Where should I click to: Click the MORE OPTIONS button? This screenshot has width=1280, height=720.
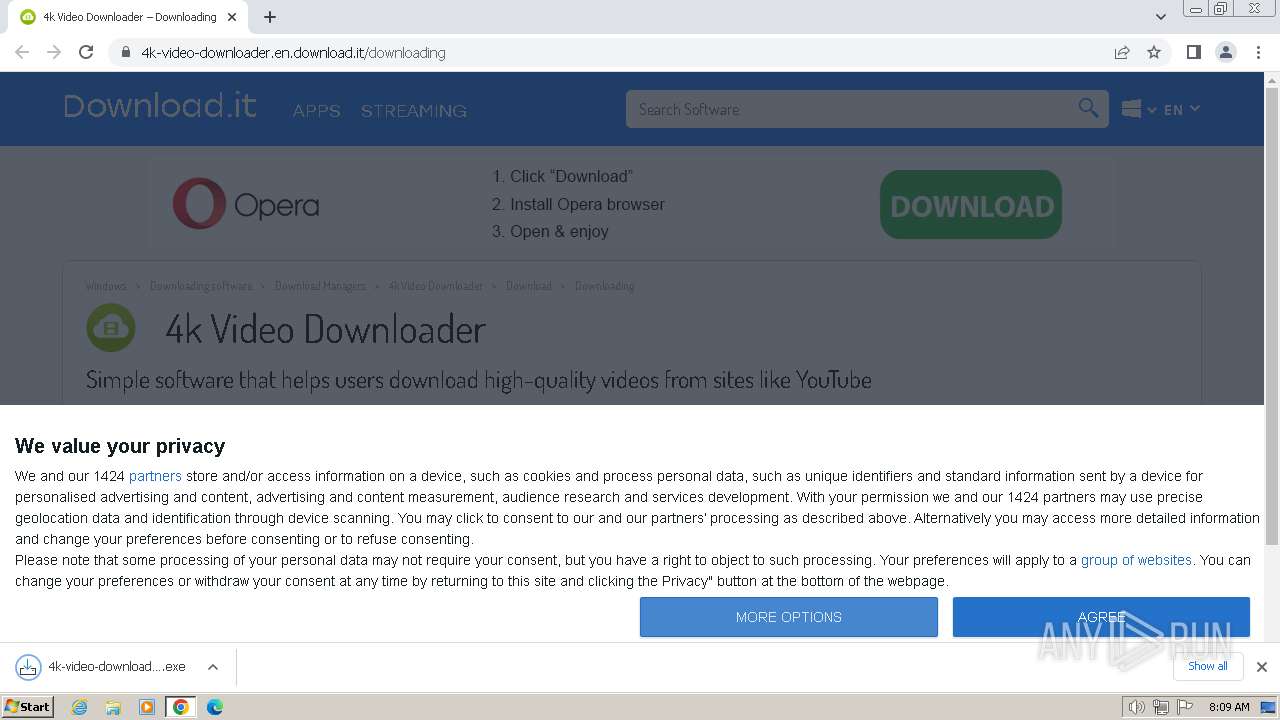(789, 617)
